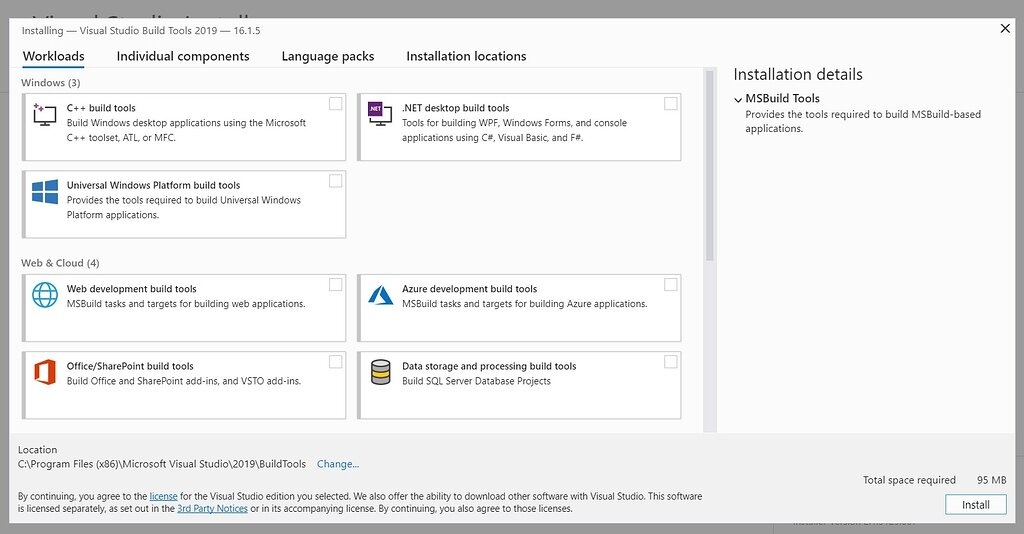Click the Web development globe icon
Viewport: 1024px width, 534px height.
[45, 294]
